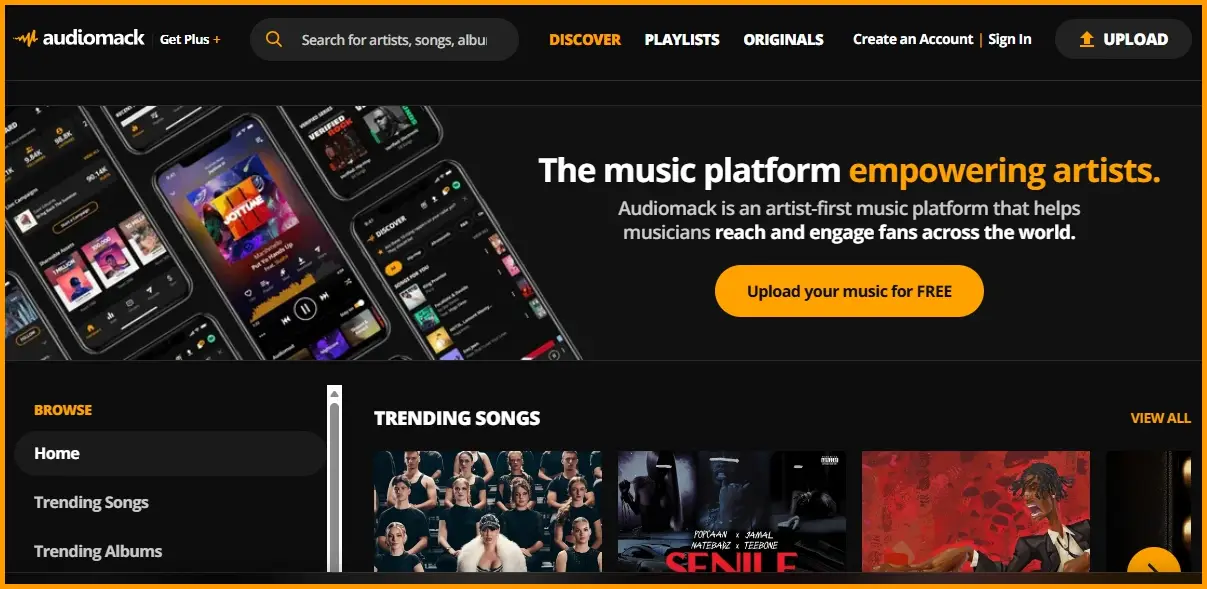
Task: Click View All for trending songs
Action: (1160, 418)
